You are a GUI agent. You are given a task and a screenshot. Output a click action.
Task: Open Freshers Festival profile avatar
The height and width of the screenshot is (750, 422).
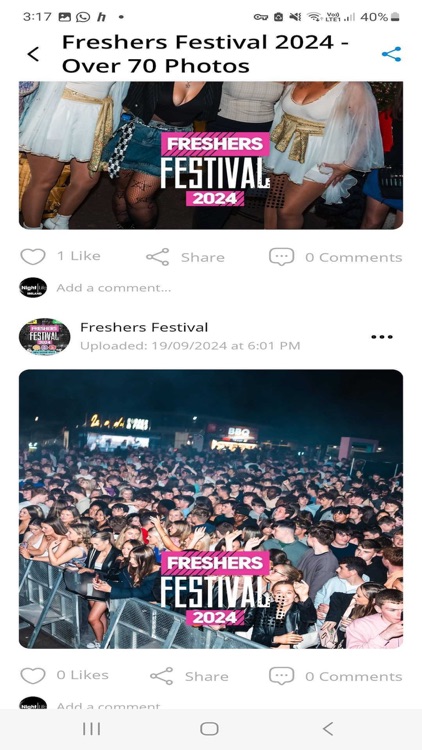coord(44,336)
